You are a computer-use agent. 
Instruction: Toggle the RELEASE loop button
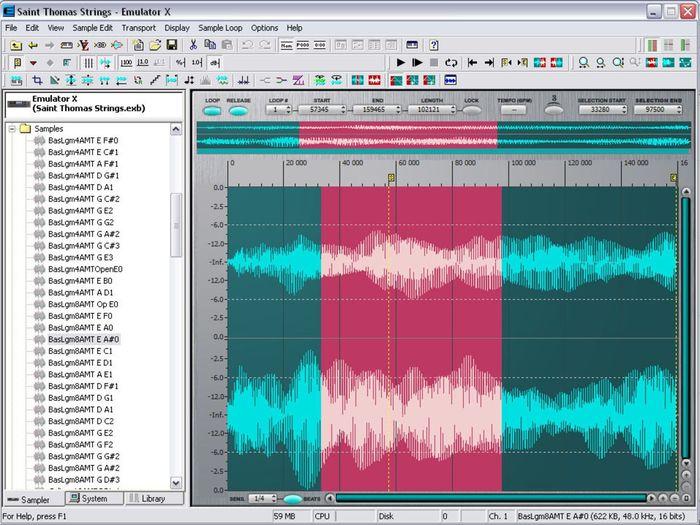(x=238, y=110)
